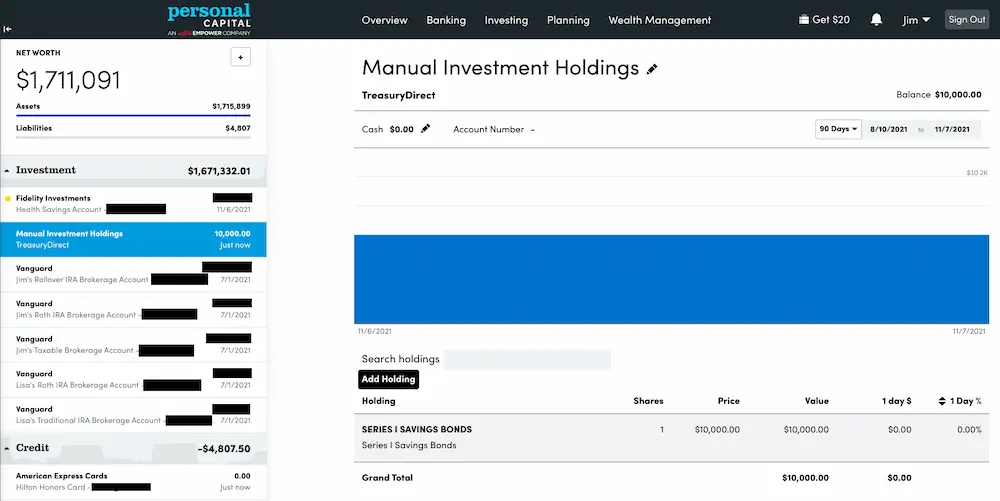The width and height of the screenshot is (1000, 501).
Task: Focus the Search holdings field
Action: (x=527, y=359)
